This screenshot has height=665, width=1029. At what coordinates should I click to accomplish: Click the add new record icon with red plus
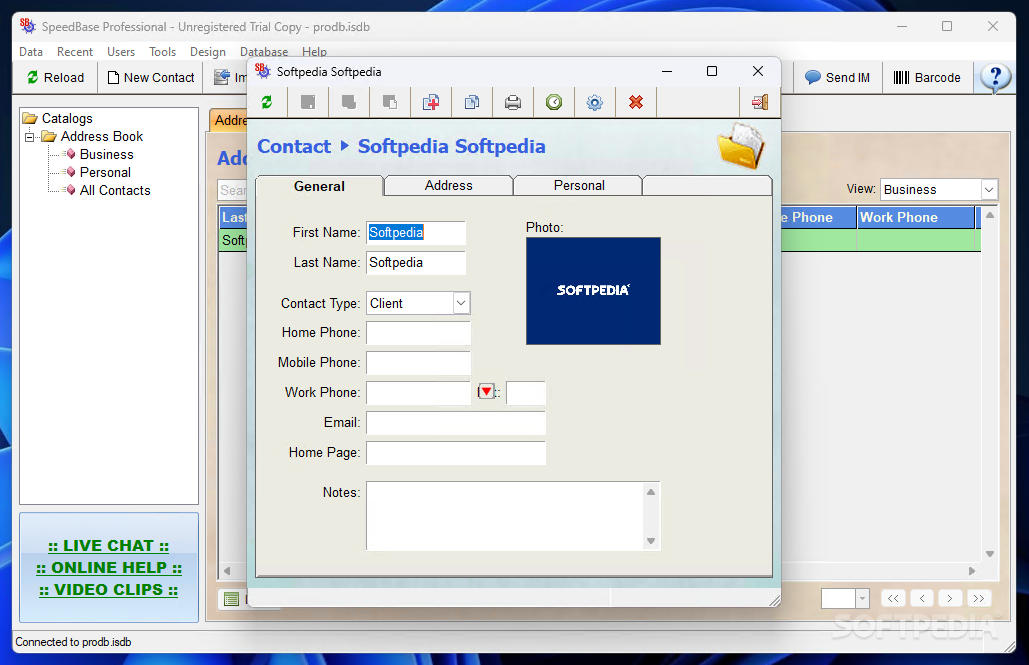coord(431,102)
